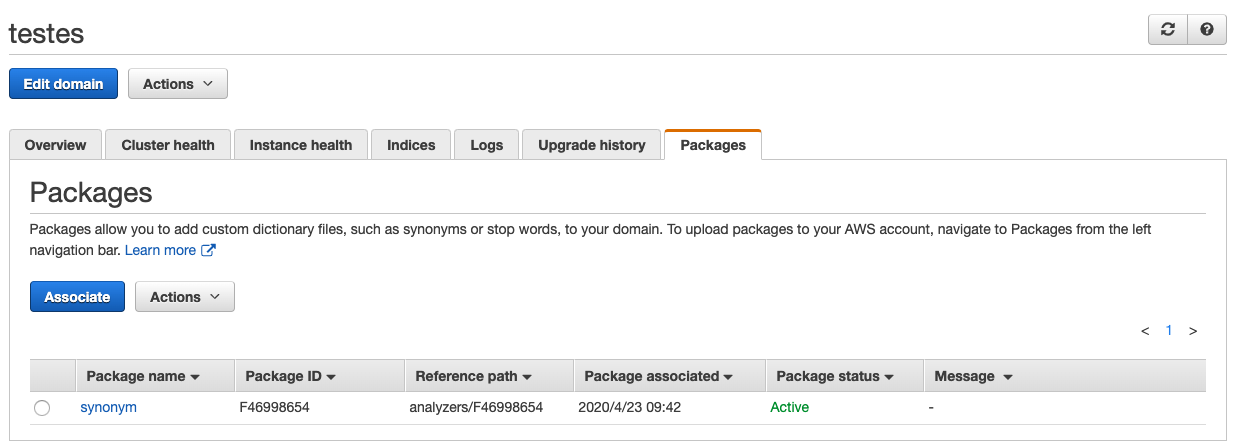The width and height of the screenshot is (1245, 441).
Task: Open help via question mark icon
Action: pos(1207,30)
